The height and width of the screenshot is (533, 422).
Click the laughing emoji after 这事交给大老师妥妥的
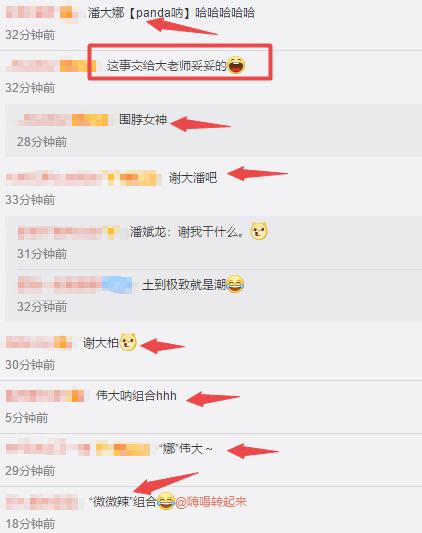pos(236,65)
